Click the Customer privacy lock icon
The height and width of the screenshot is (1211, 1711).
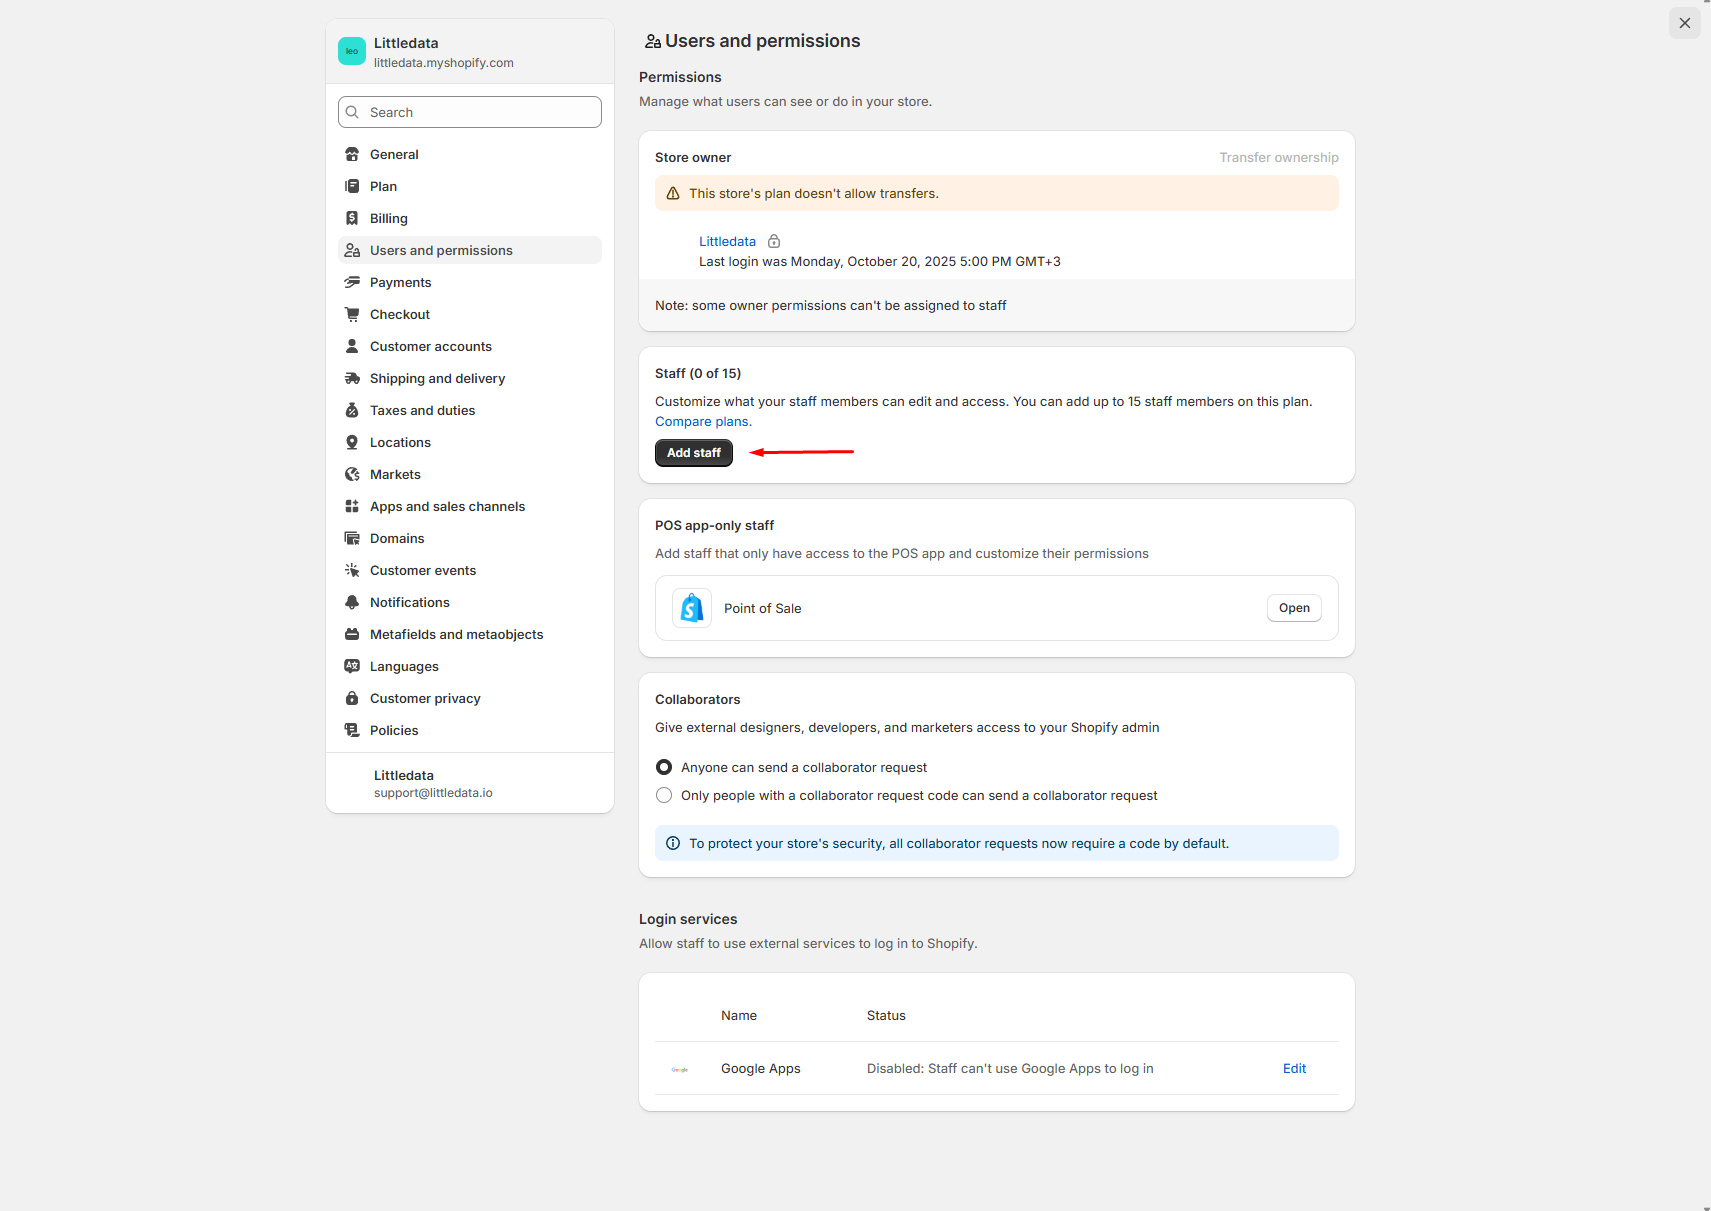click(x=352, y=698)
